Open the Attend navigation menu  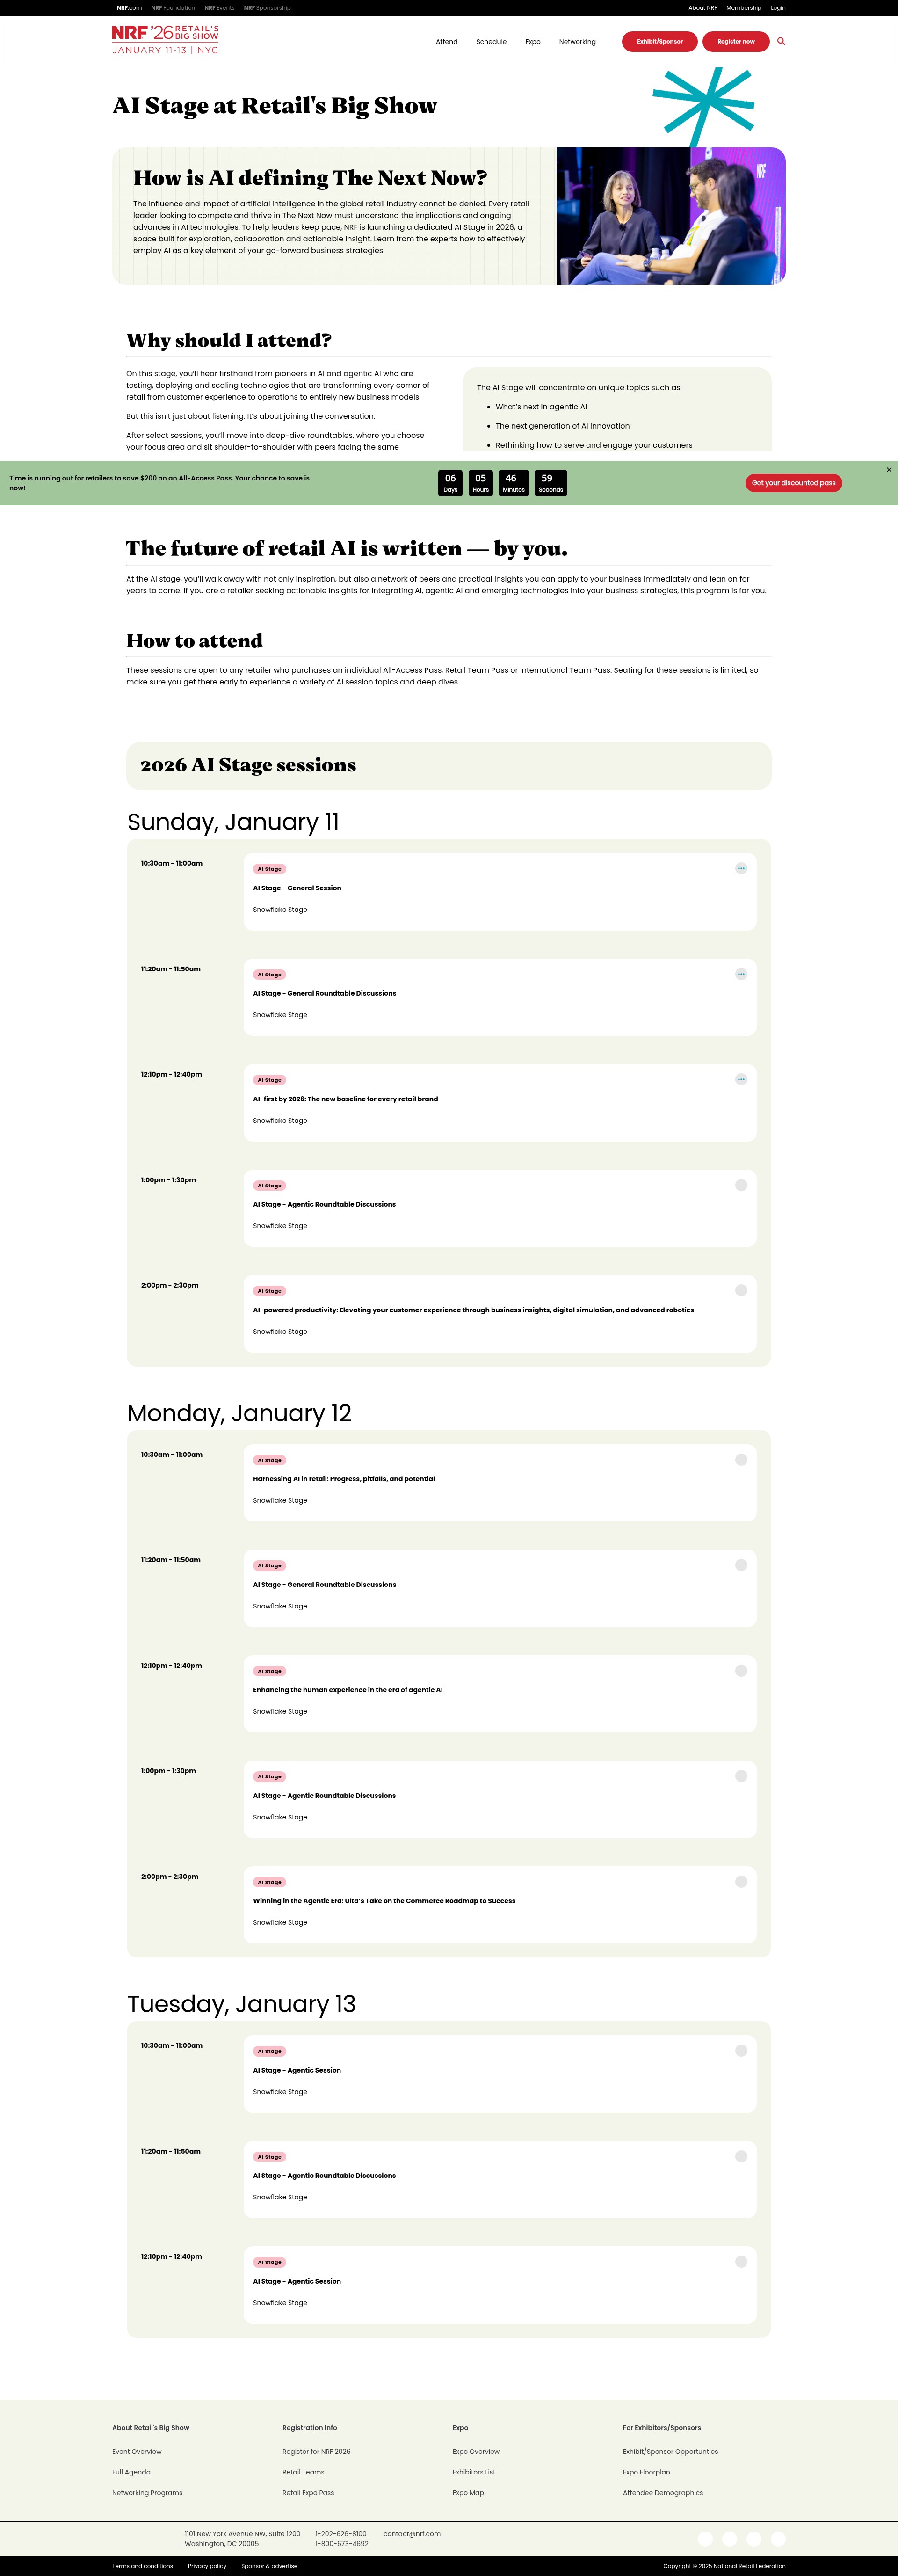click(x=447, y=42)
